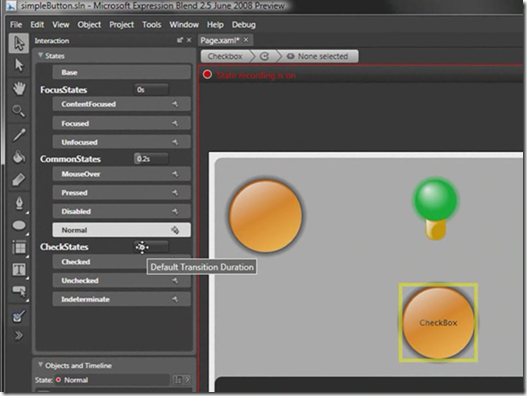The width and height of the screenshot is (527, 396).
Task: Choose the Ellipse shape tool
Action: tap(19, 226)
